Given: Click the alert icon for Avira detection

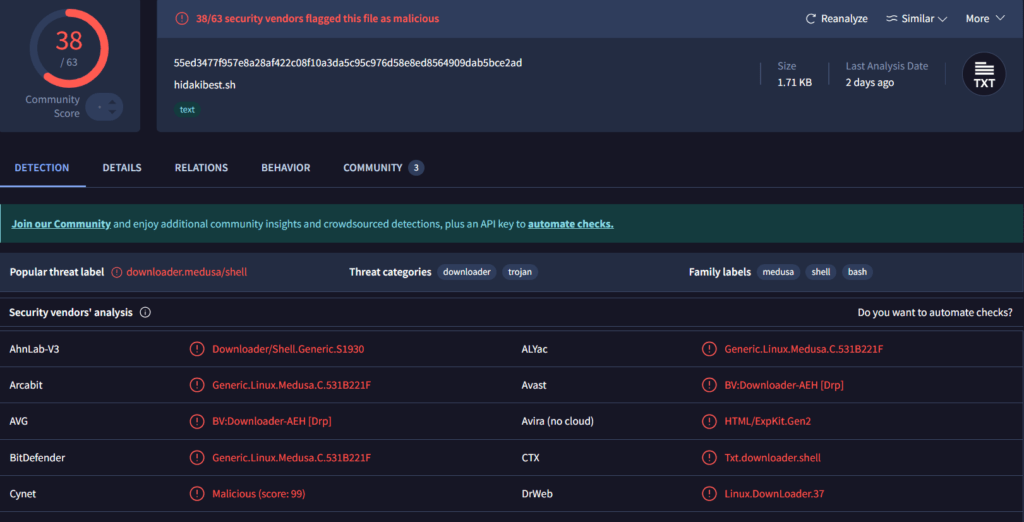Looking at the screenshot, I should coord(709,421).
